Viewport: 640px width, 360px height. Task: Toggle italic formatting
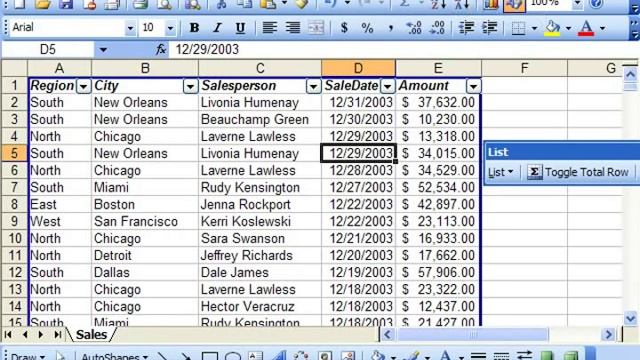point(217,28)
